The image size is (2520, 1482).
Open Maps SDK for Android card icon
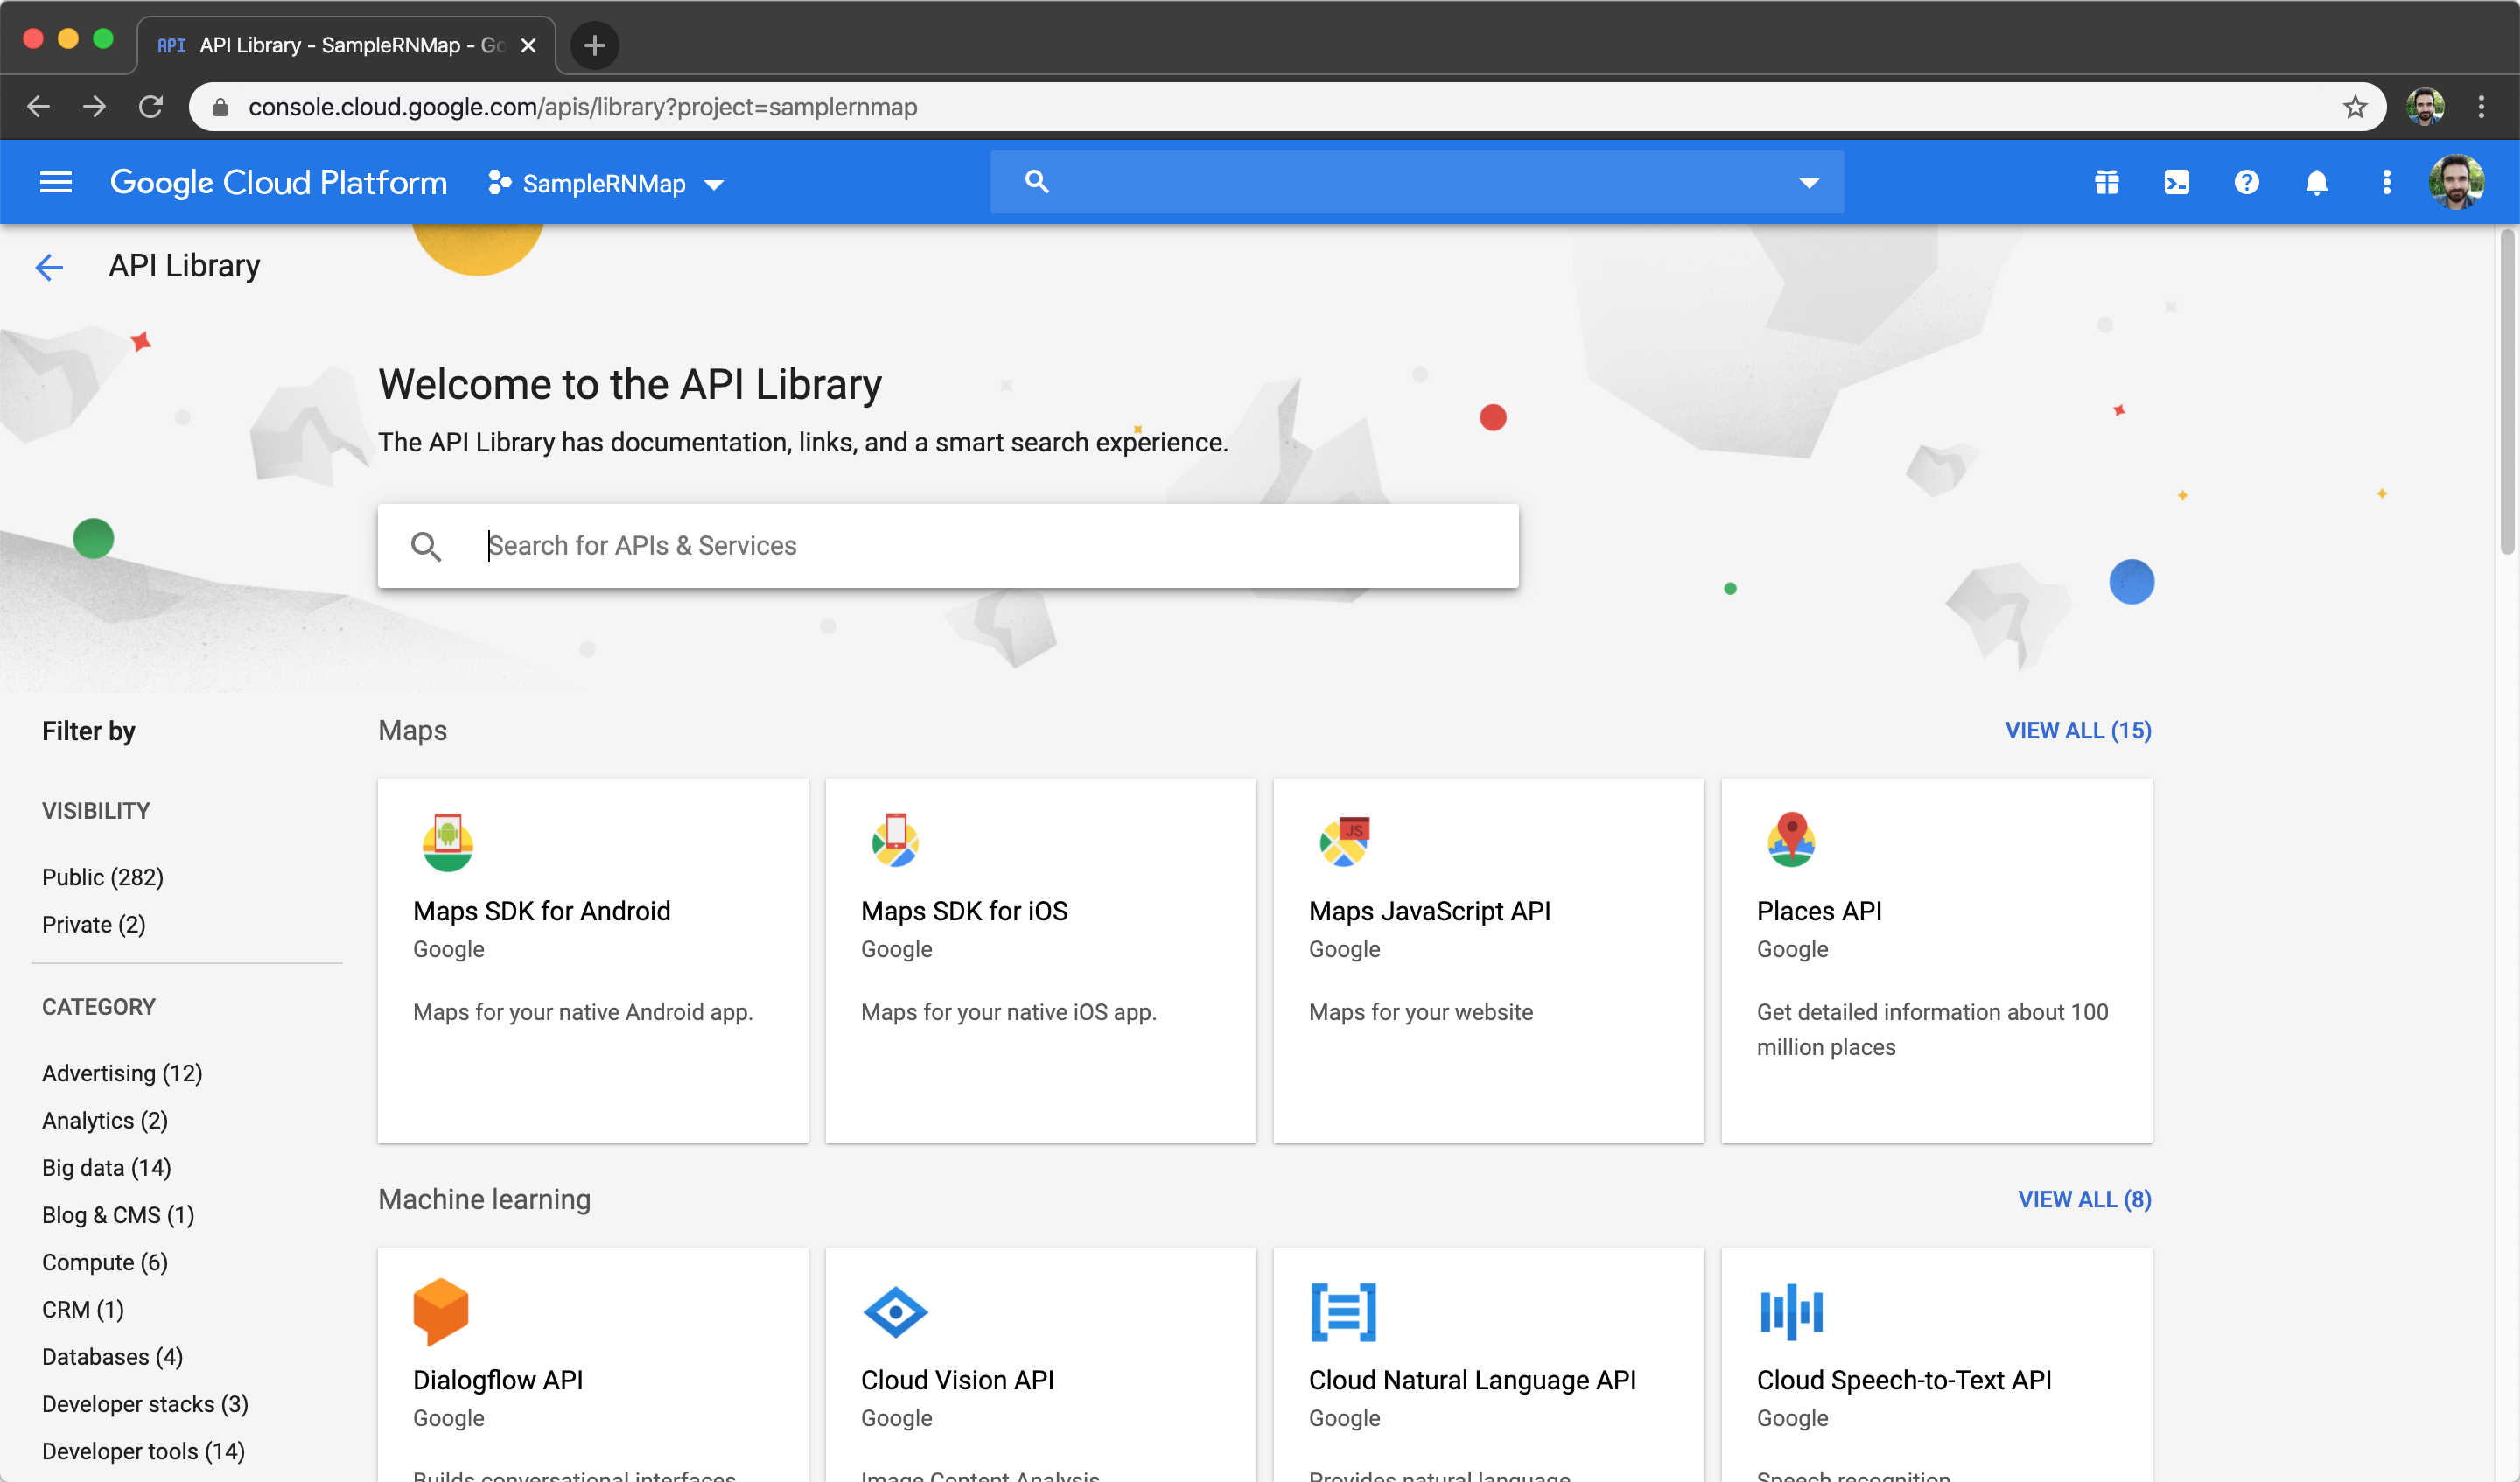(x=447, y=842)
